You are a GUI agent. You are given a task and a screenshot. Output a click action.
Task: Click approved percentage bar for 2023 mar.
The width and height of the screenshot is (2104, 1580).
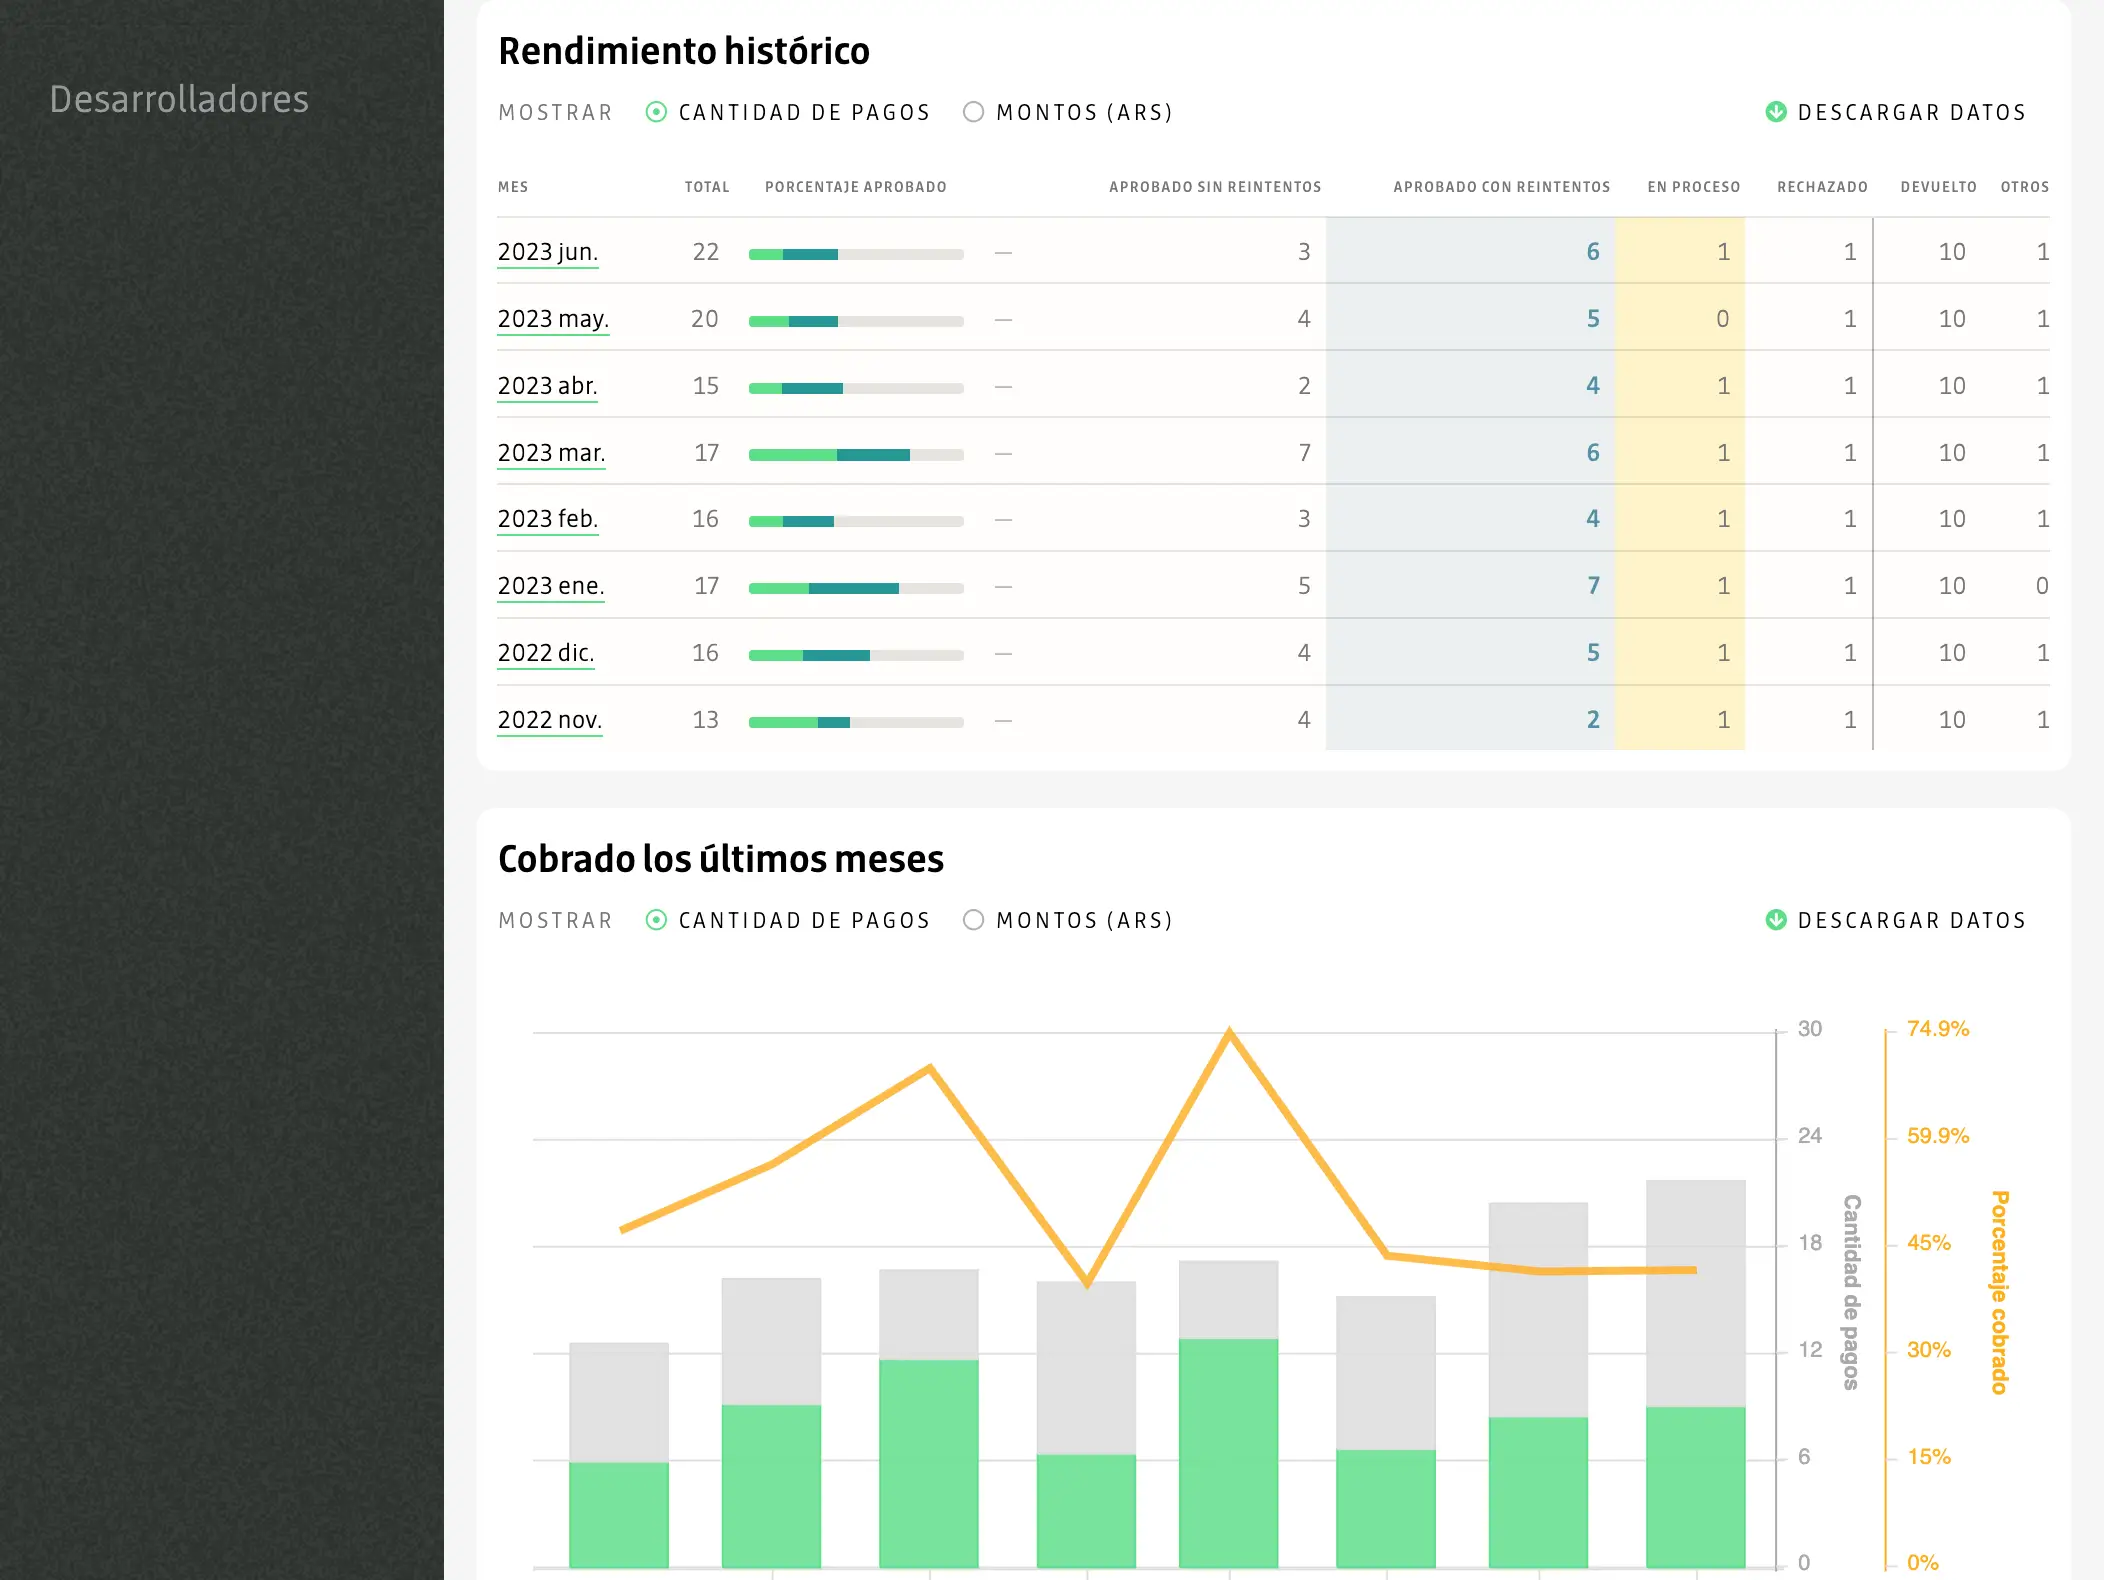point(855,455)
